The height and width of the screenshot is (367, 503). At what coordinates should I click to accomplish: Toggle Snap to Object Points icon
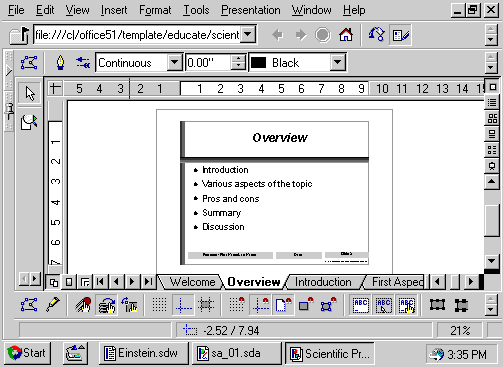click(329, 305)
